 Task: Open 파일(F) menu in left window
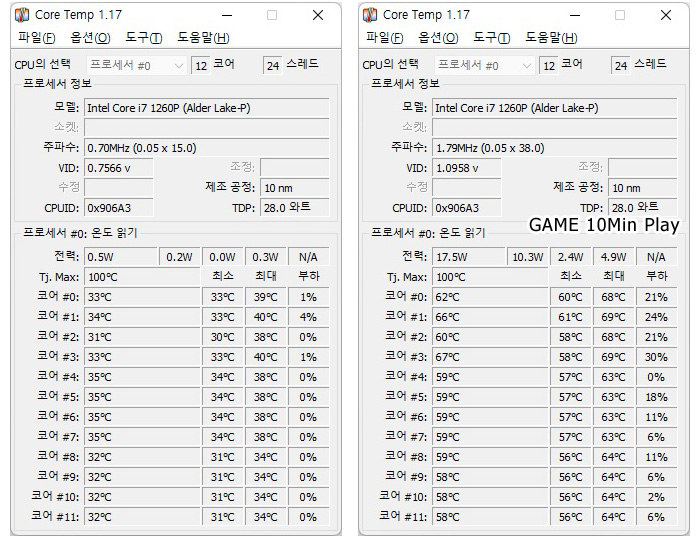[x=37, y=38]
